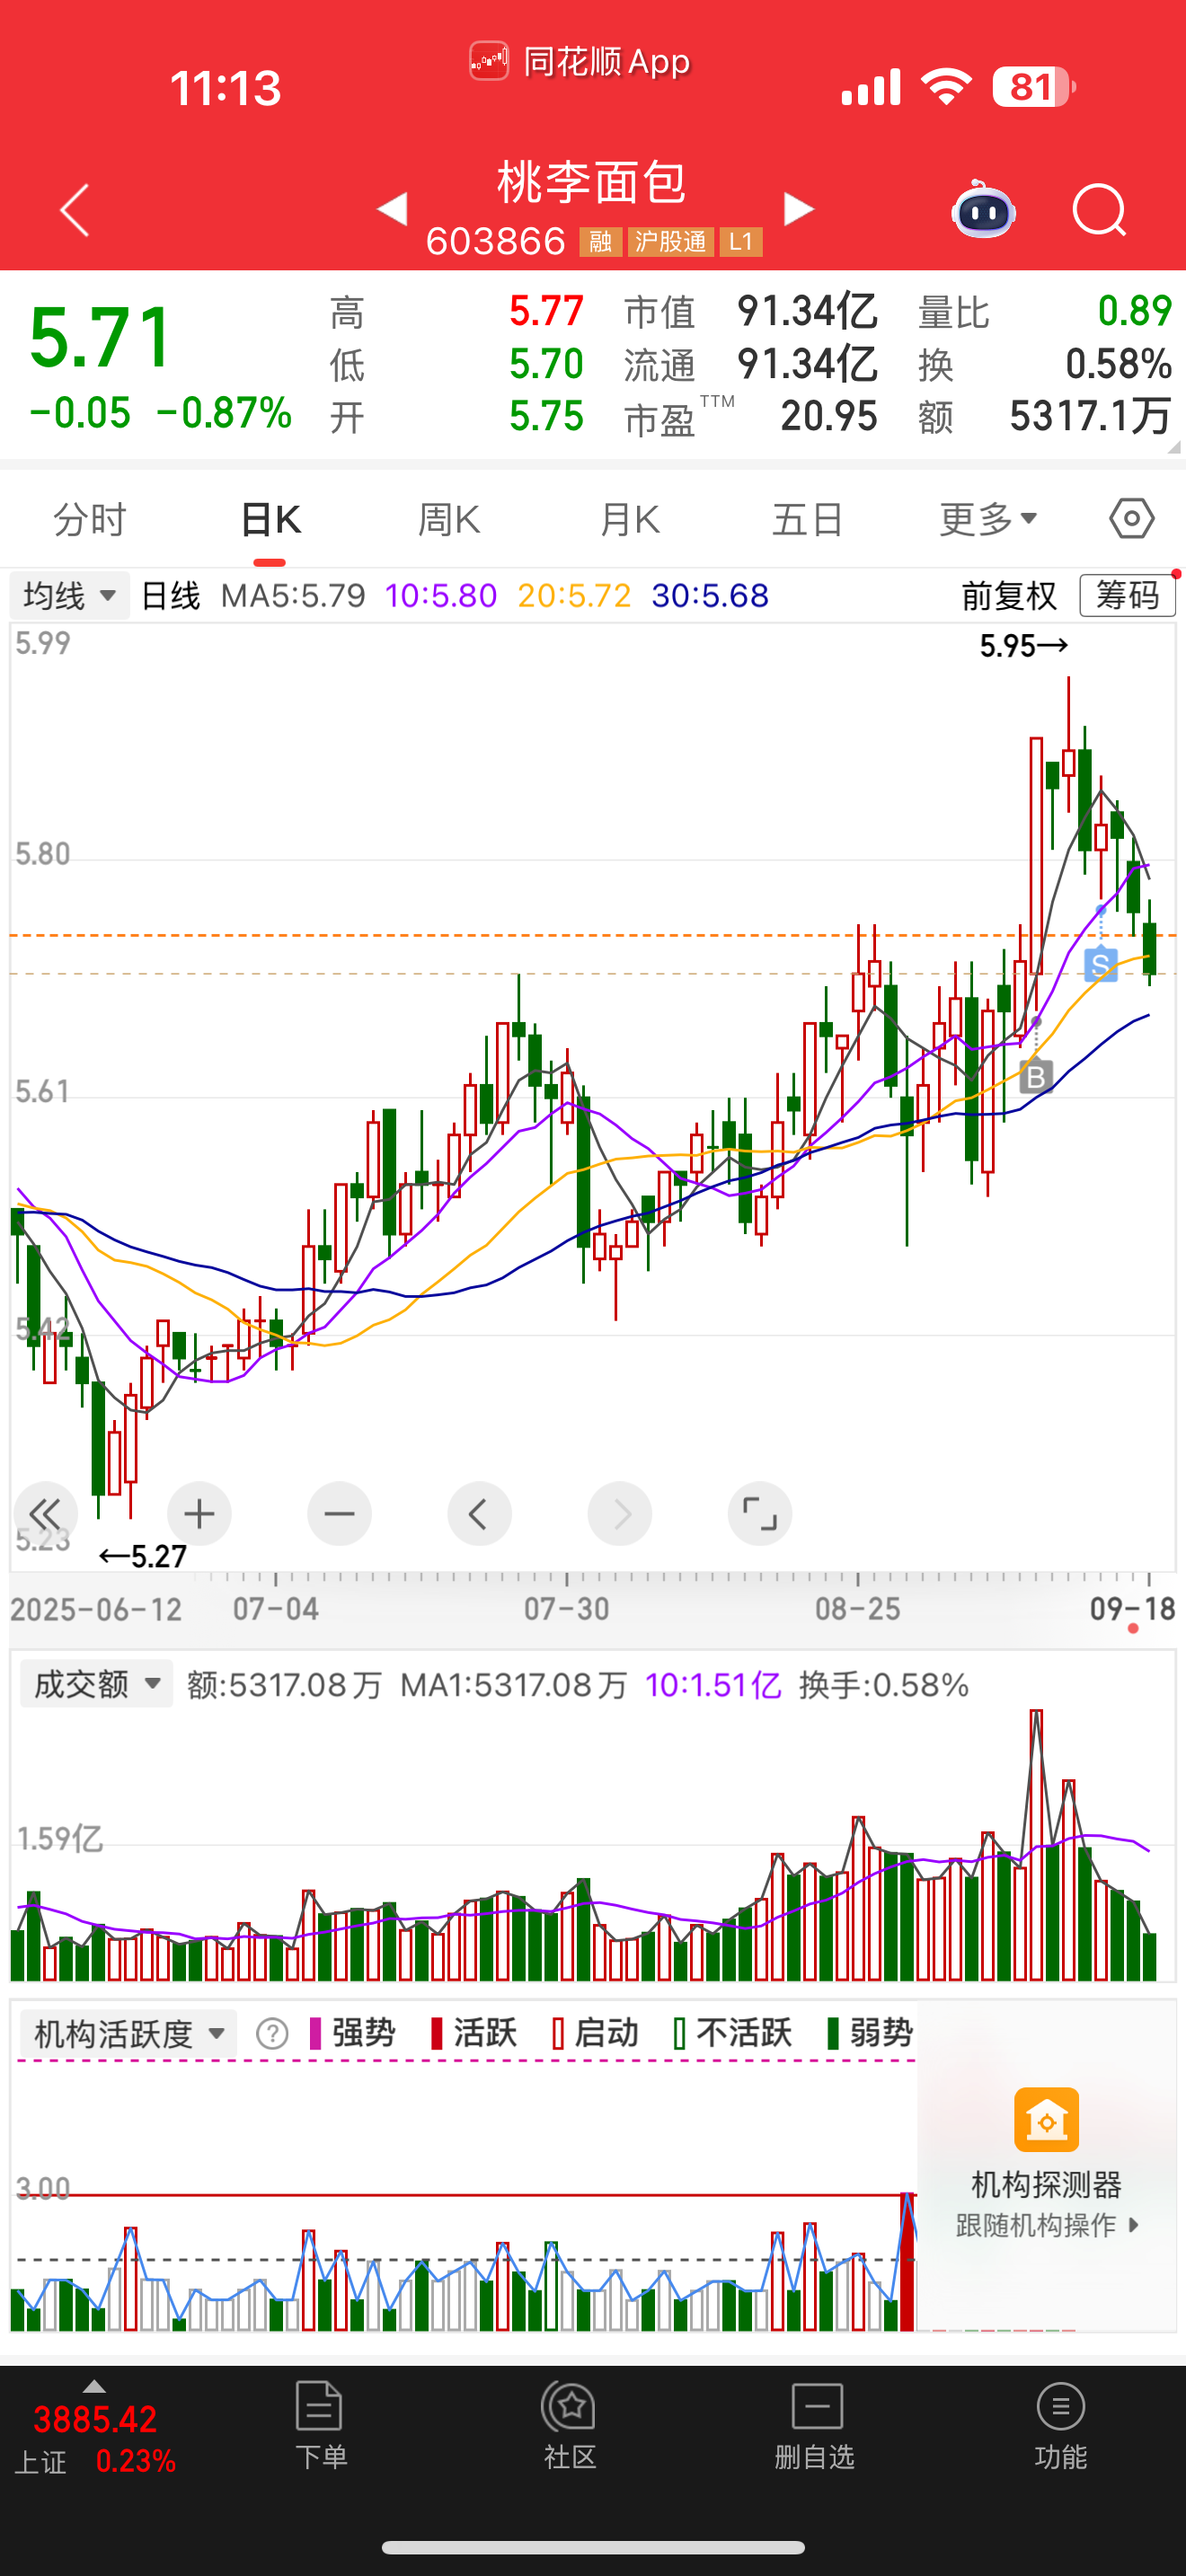Expand chart to fullscreen view
1186x2576 pixels.
(x=759, y=1514)
